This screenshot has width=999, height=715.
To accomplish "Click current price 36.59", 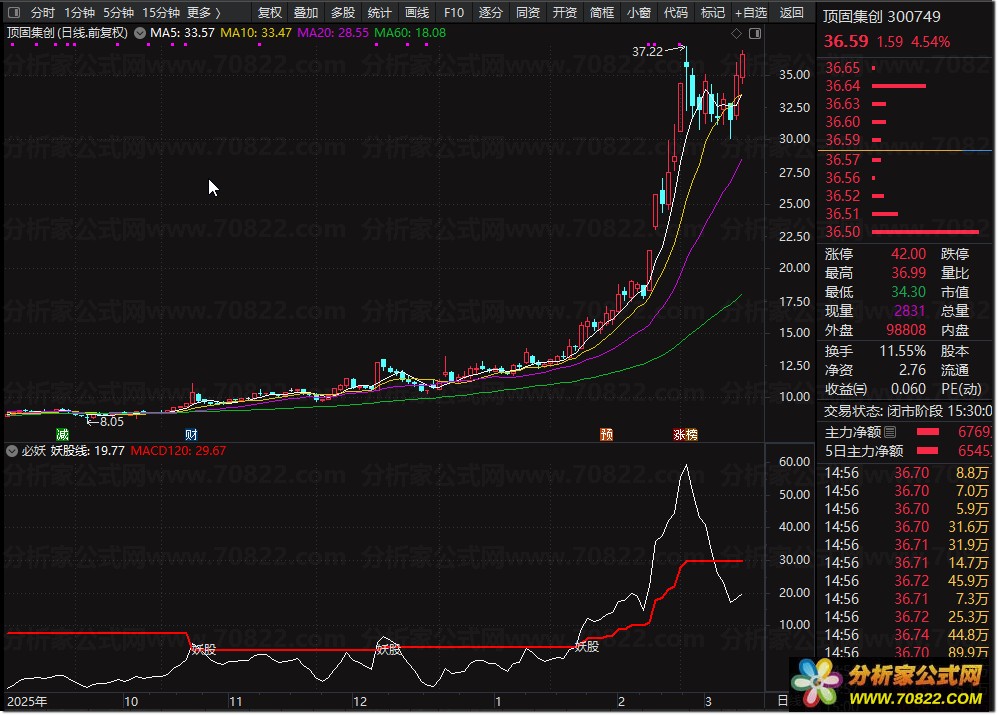I will (845, 41).
